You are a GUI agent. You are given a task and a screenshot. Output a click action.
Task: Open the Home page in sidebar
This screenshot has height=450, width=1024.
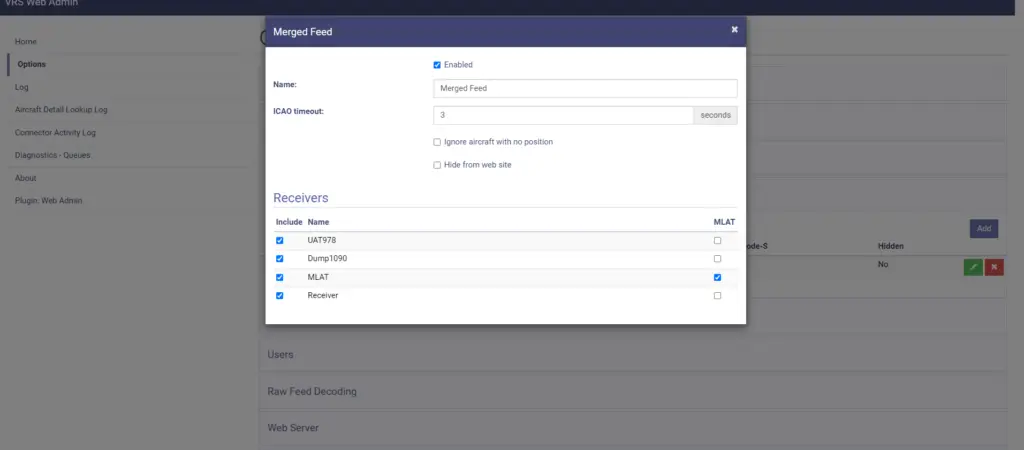[x=25, y=42]
